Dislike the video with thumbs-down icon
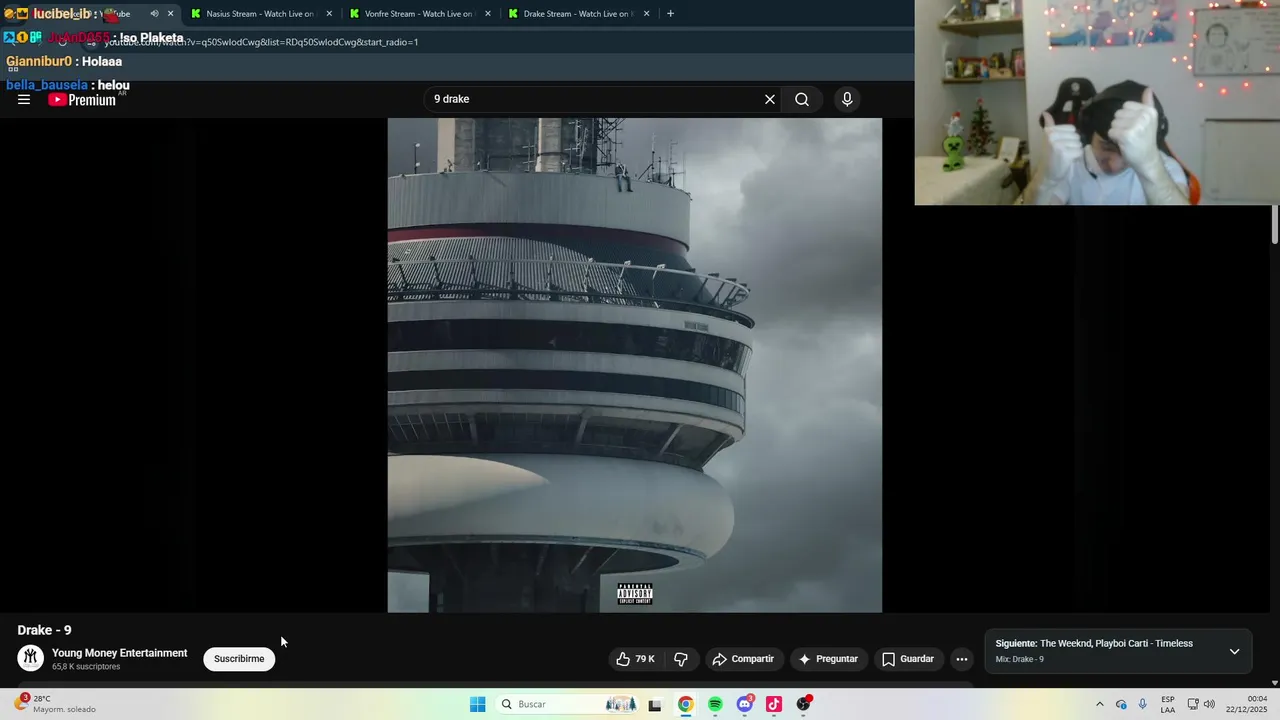 point(681,659)
